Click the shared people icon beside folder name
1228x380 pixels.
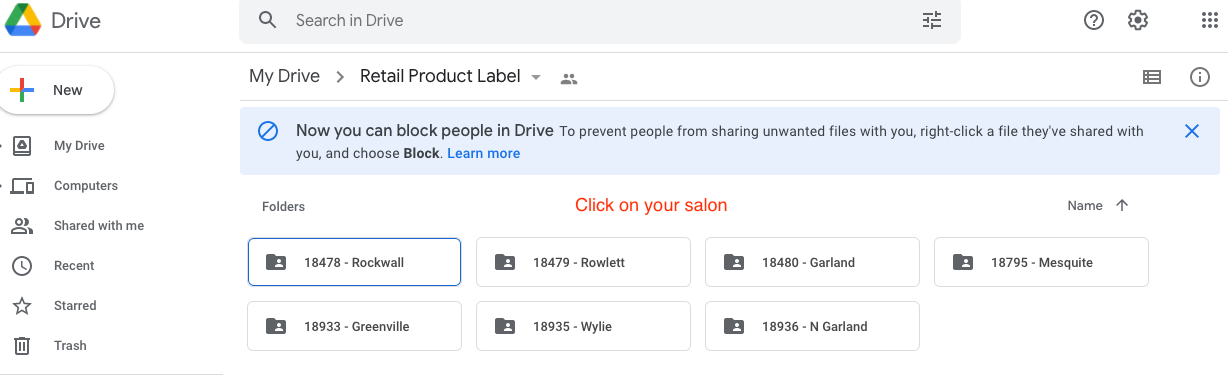point(569,78)
